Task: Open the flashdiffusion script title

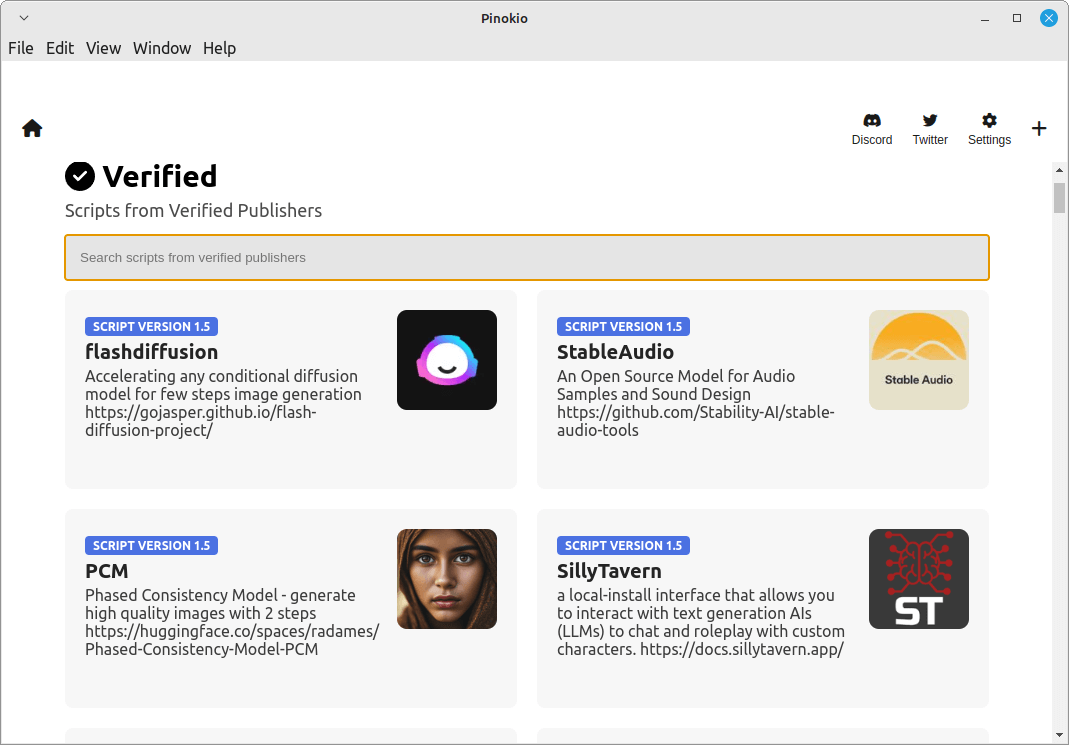Action: (x=151, y=352)
